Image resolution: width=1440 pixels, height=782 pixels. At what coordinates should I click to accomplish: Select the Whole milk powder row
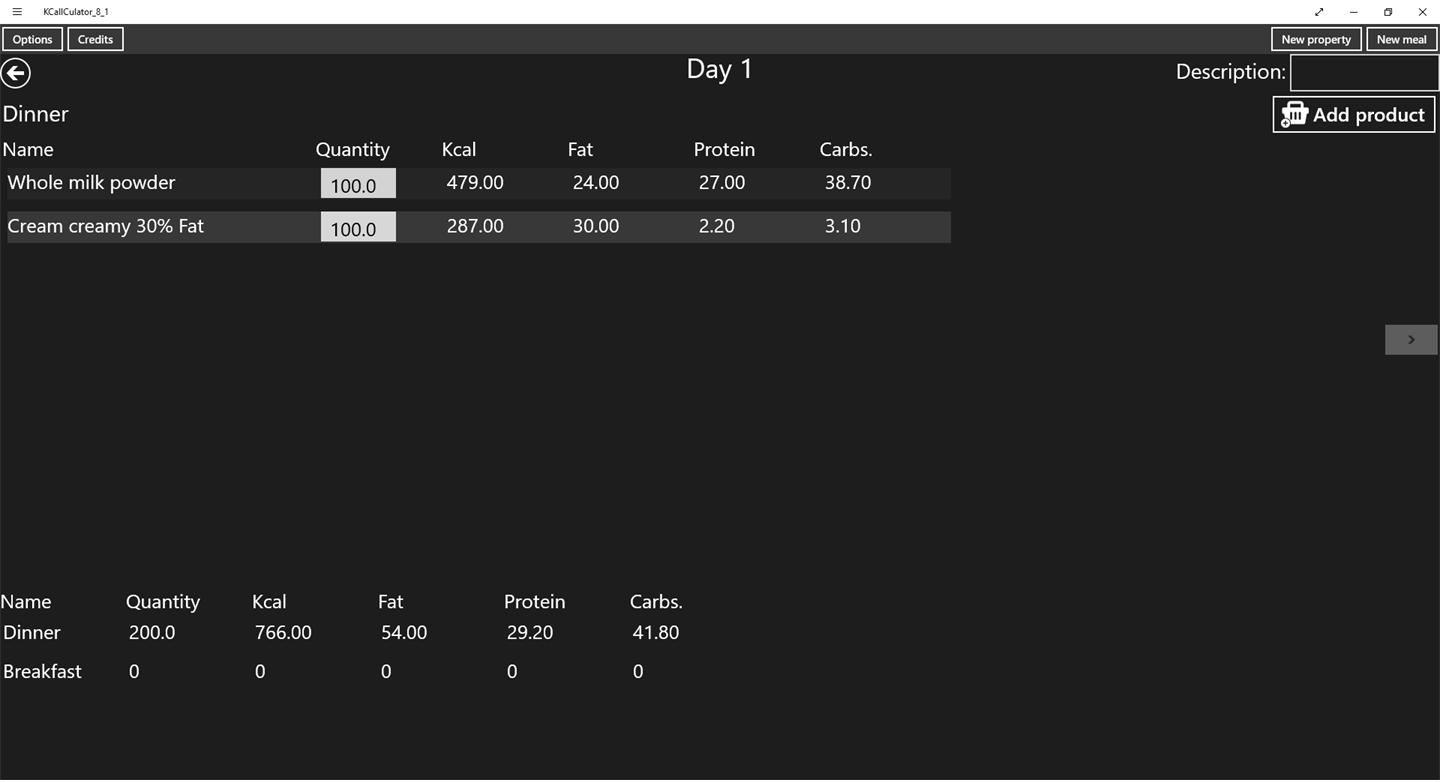click(x=479, y=183)
